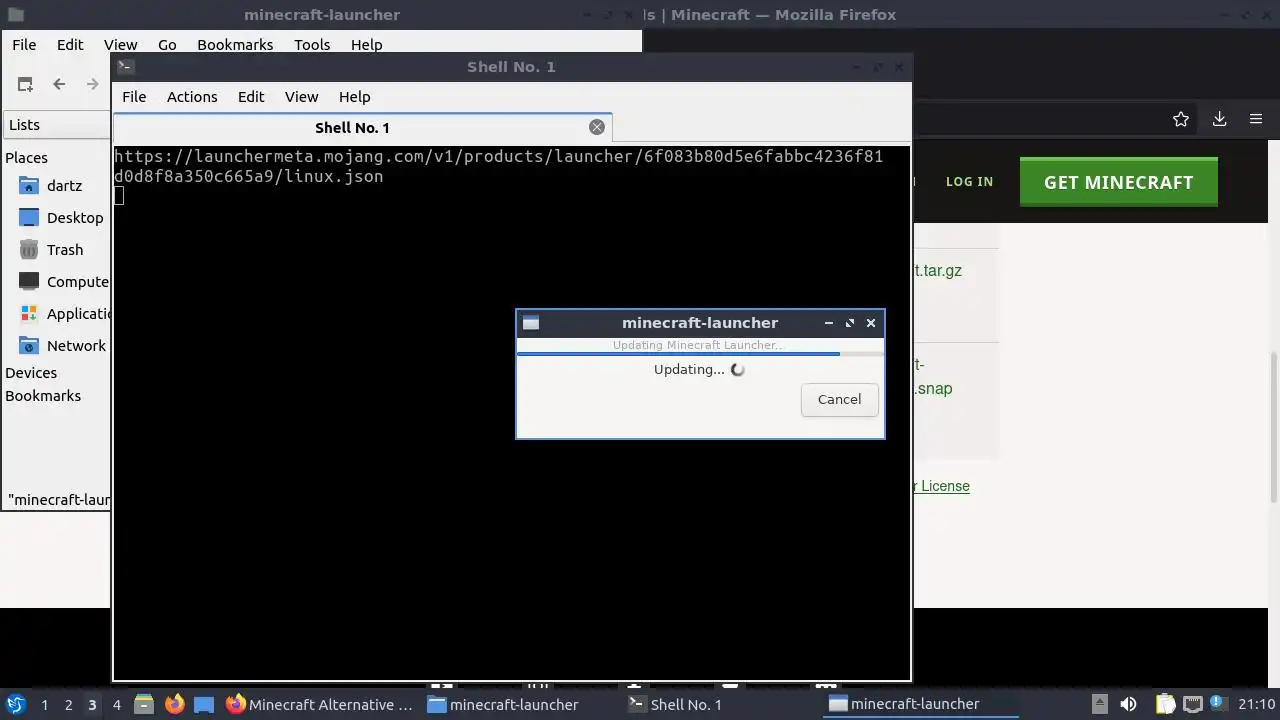Click the show desktop icon on the taskbar
This screenshot has height=720, width=1280.
click(204, 705)
